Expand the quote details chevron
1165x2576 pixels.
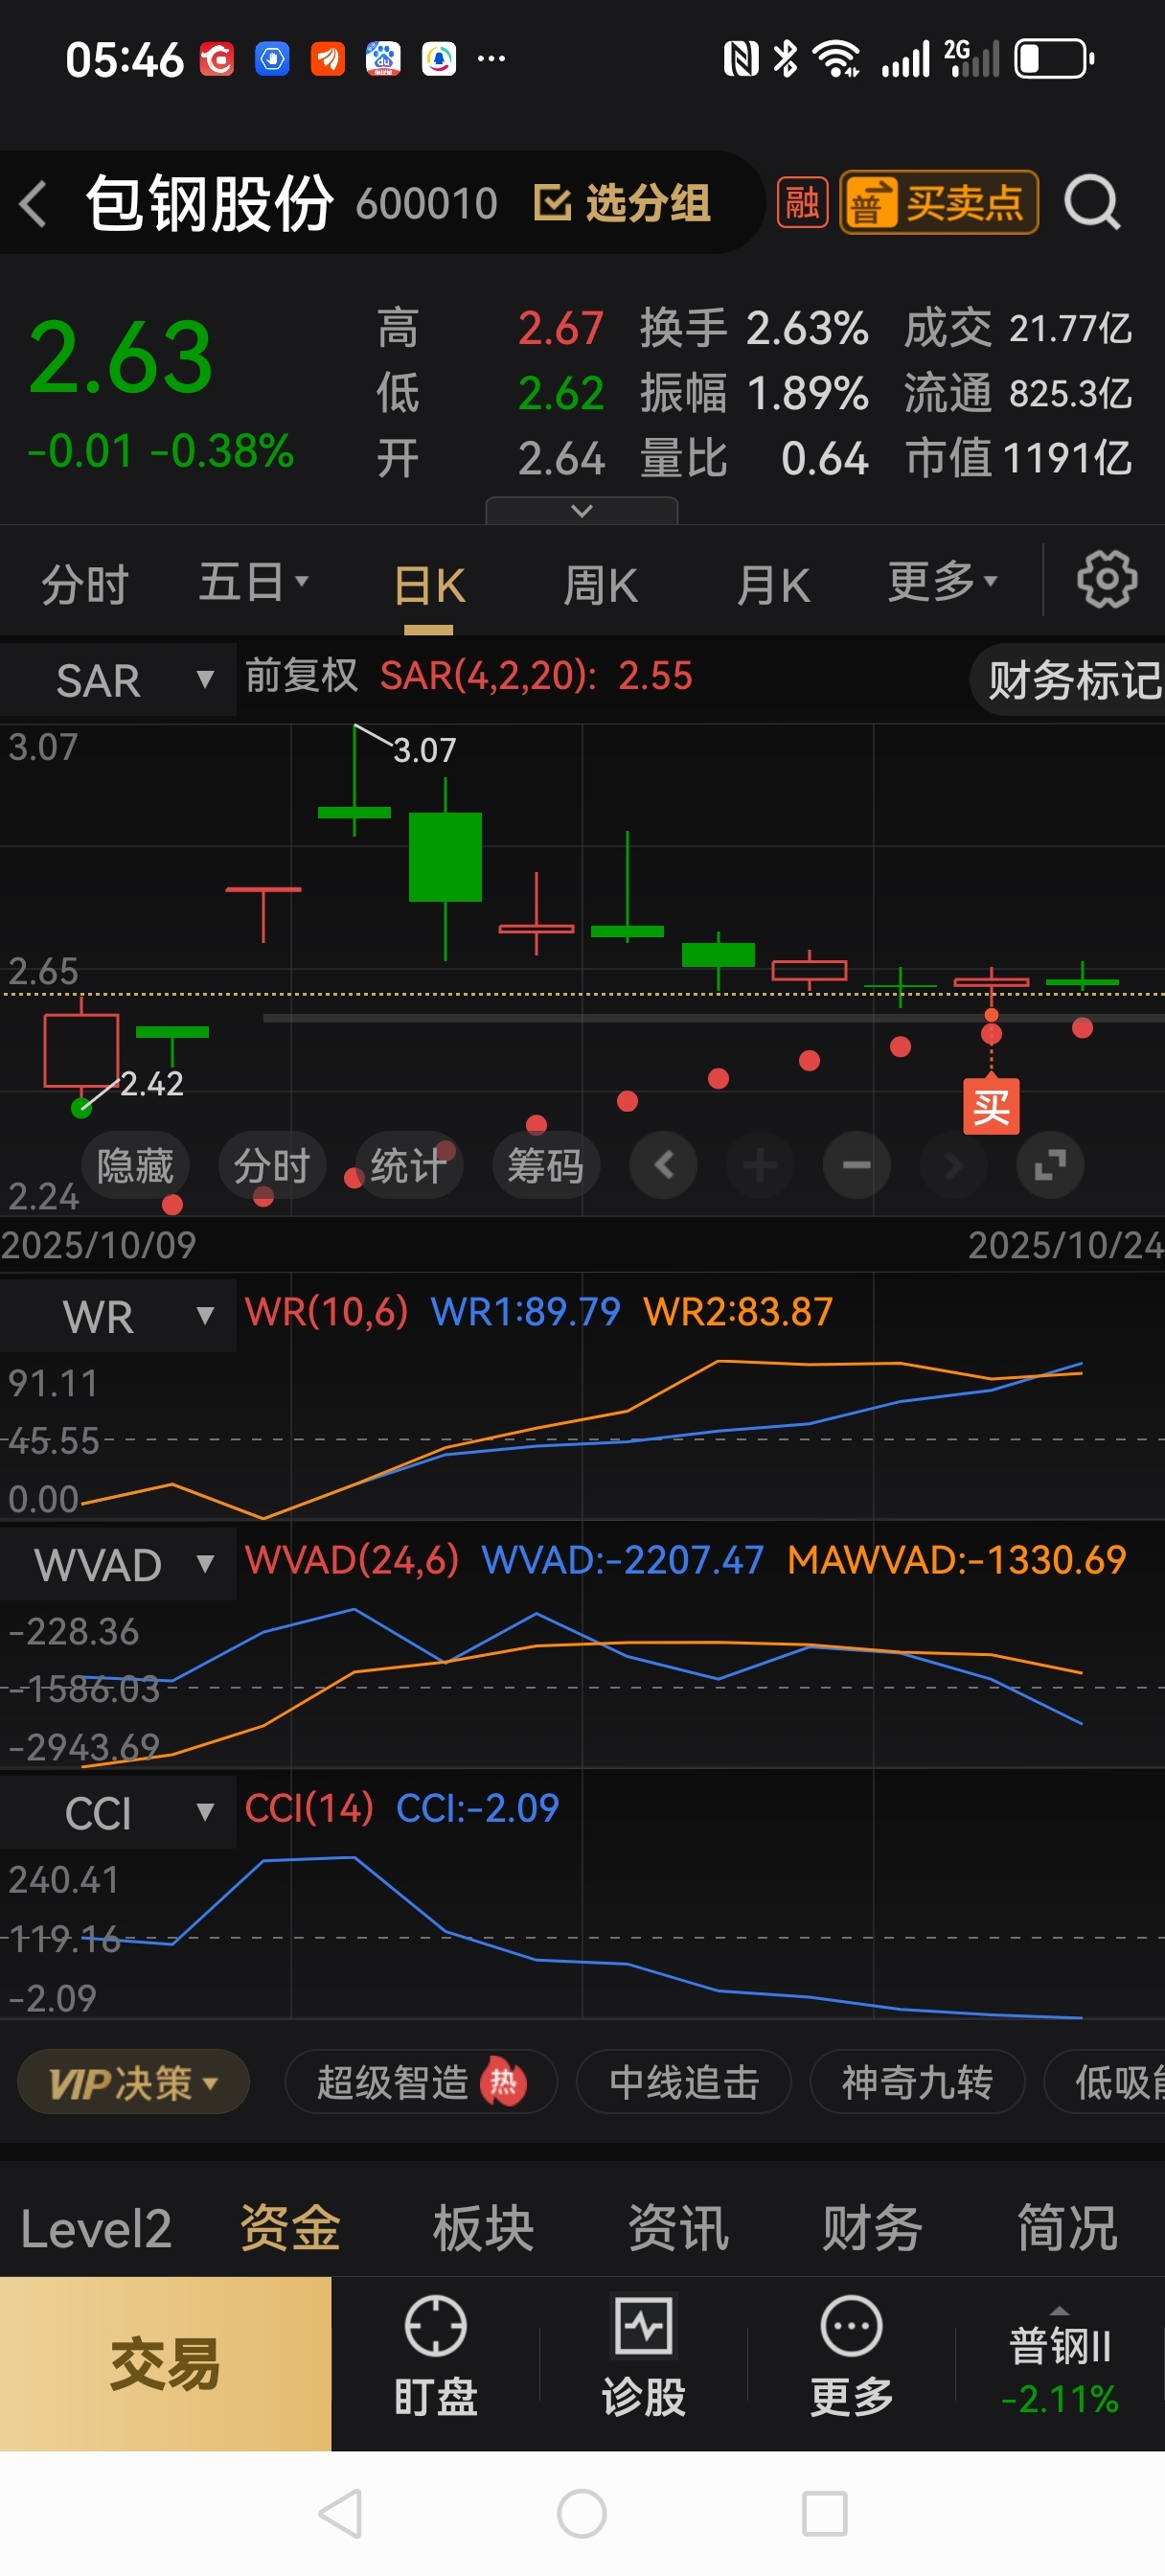[x=581, y=510]
